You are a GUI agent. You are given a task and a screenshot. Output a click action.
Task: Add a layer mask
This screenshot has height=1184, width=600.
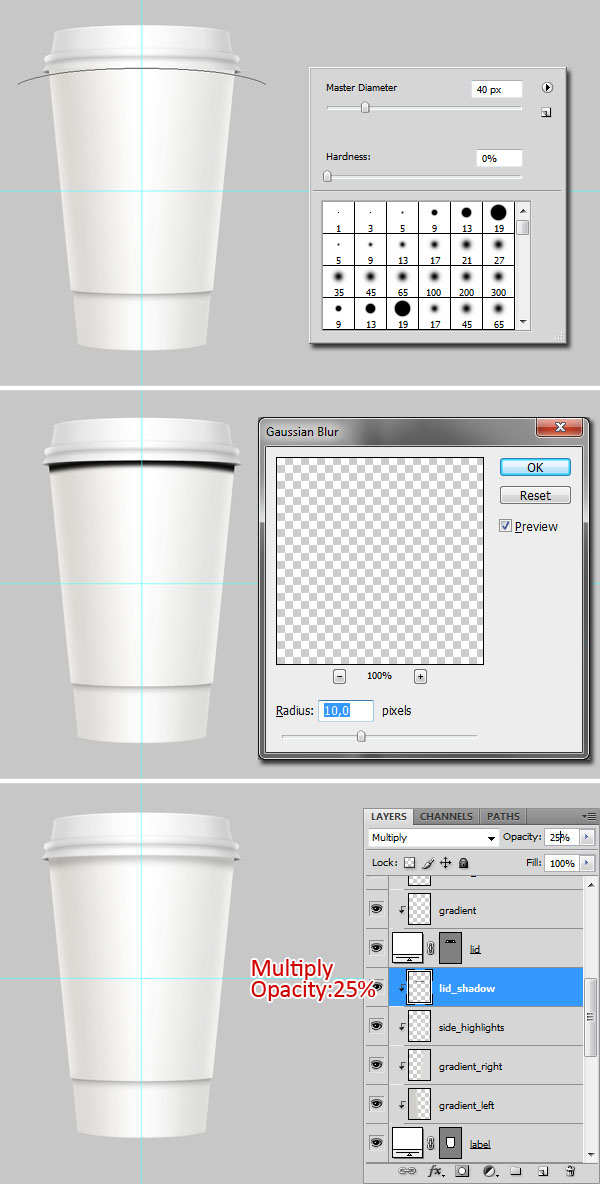coord(463,1170)
